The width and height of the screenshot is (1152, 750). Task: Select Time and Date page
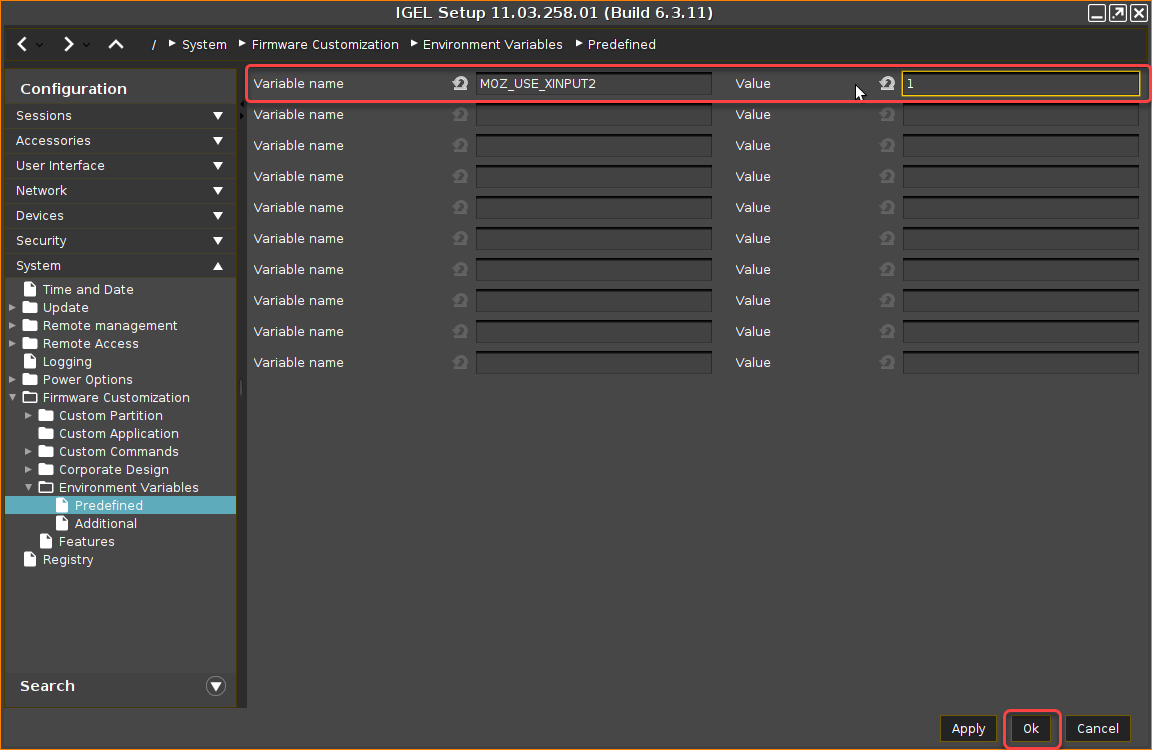tap(87, 290)
